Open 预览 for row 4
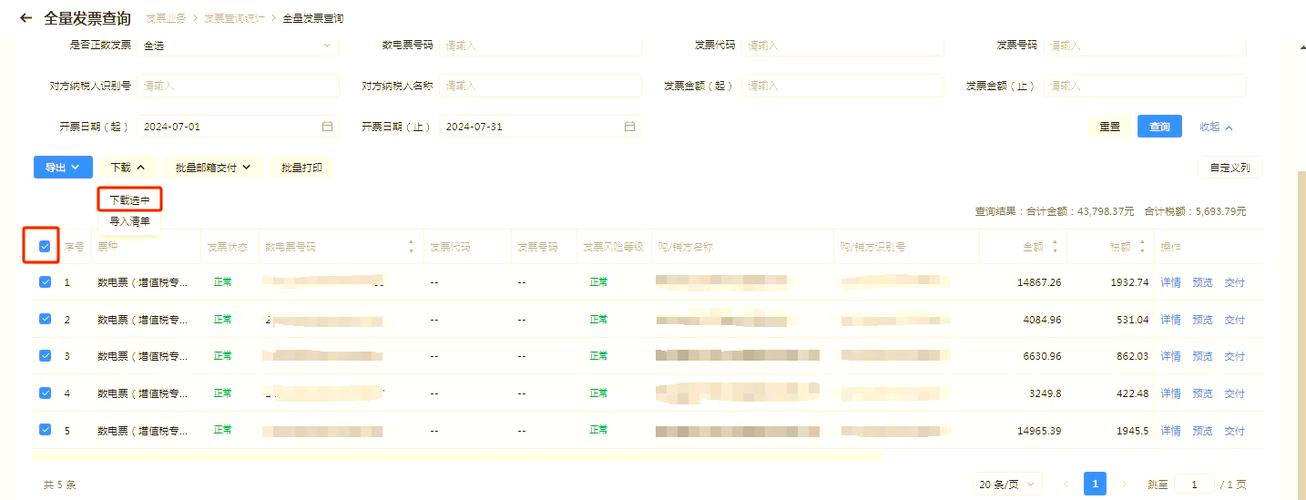 click(x=1202, y=394)
